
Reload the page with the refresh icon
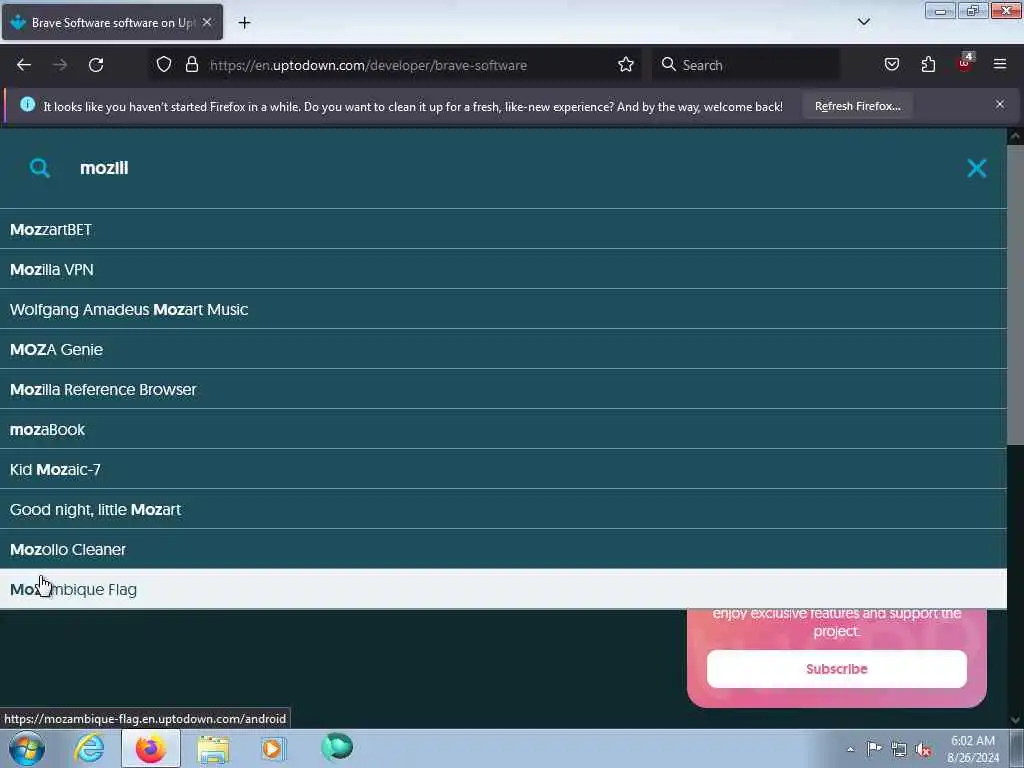coord(96,65)
